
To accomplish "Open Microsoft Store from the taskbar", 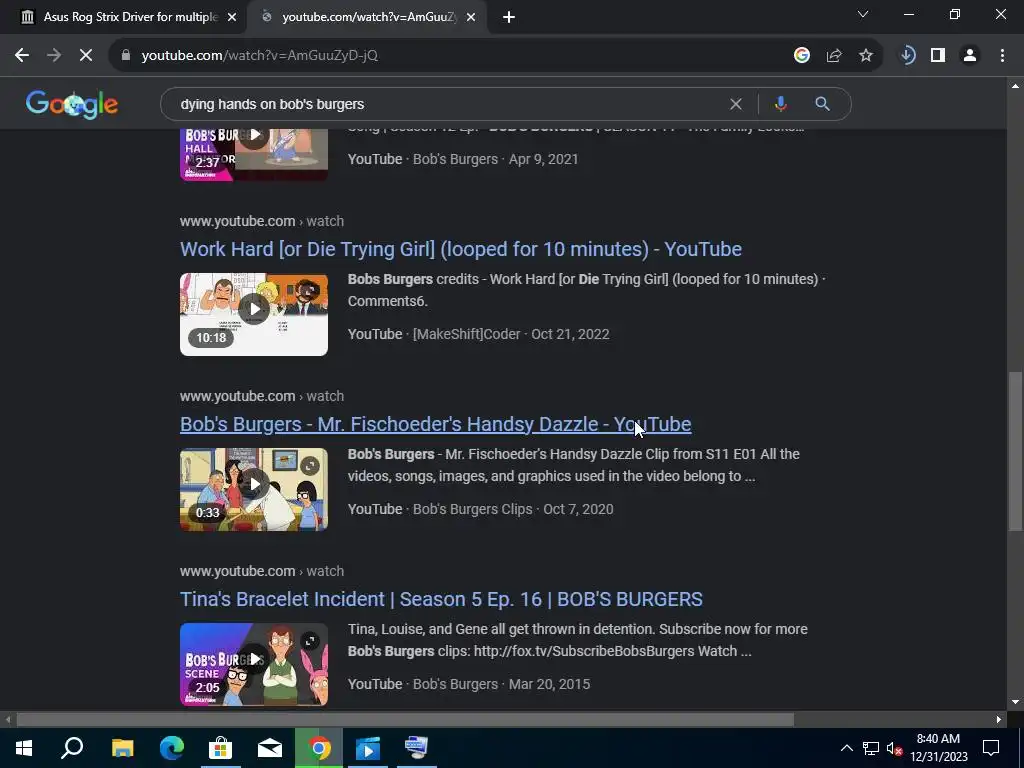I will point(221,748).
